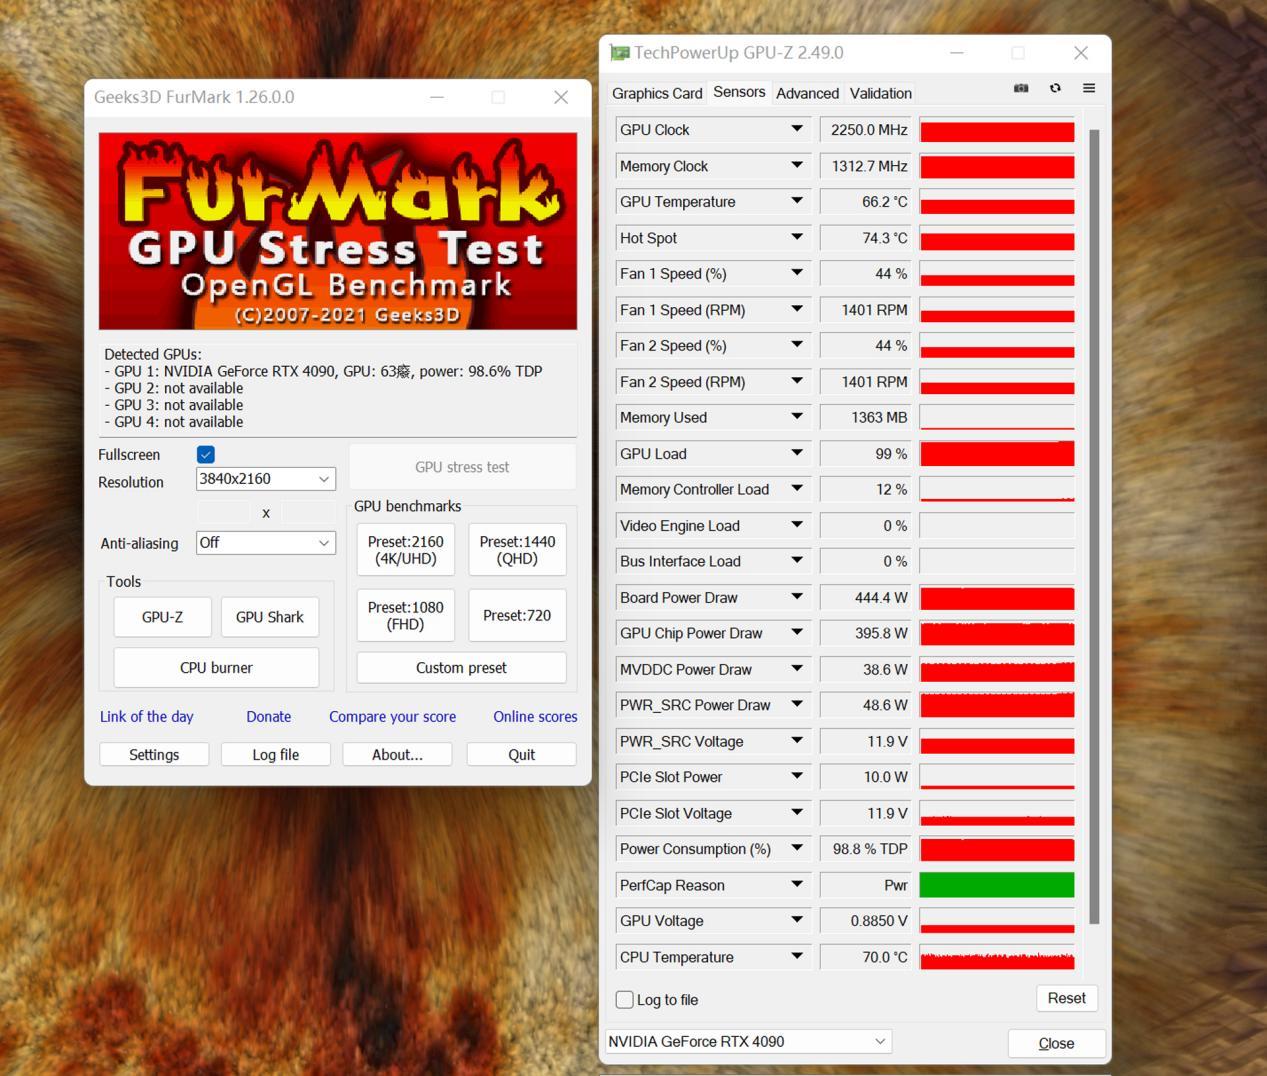The width and height of the screenshot is (1267, 1076).
Task: Expand the Board Power Draw dropdown arrow
Action: [x=797, y=597]
